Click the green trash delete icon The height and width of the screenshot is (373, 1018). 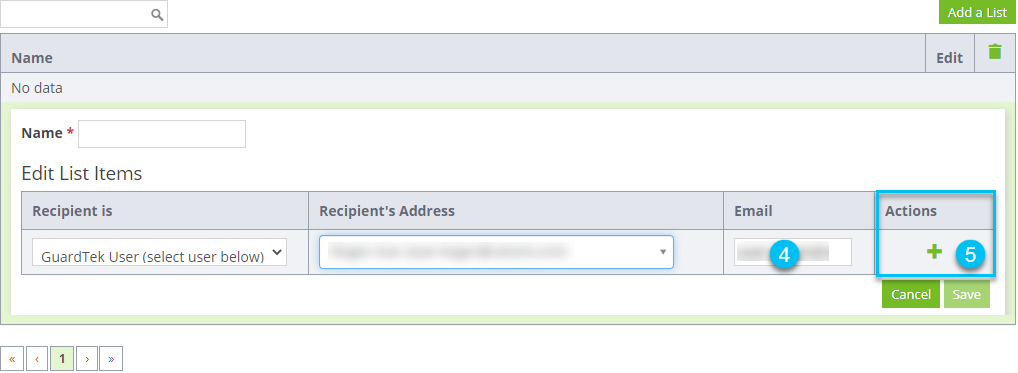pyautogui.click(x=995, y=52)
